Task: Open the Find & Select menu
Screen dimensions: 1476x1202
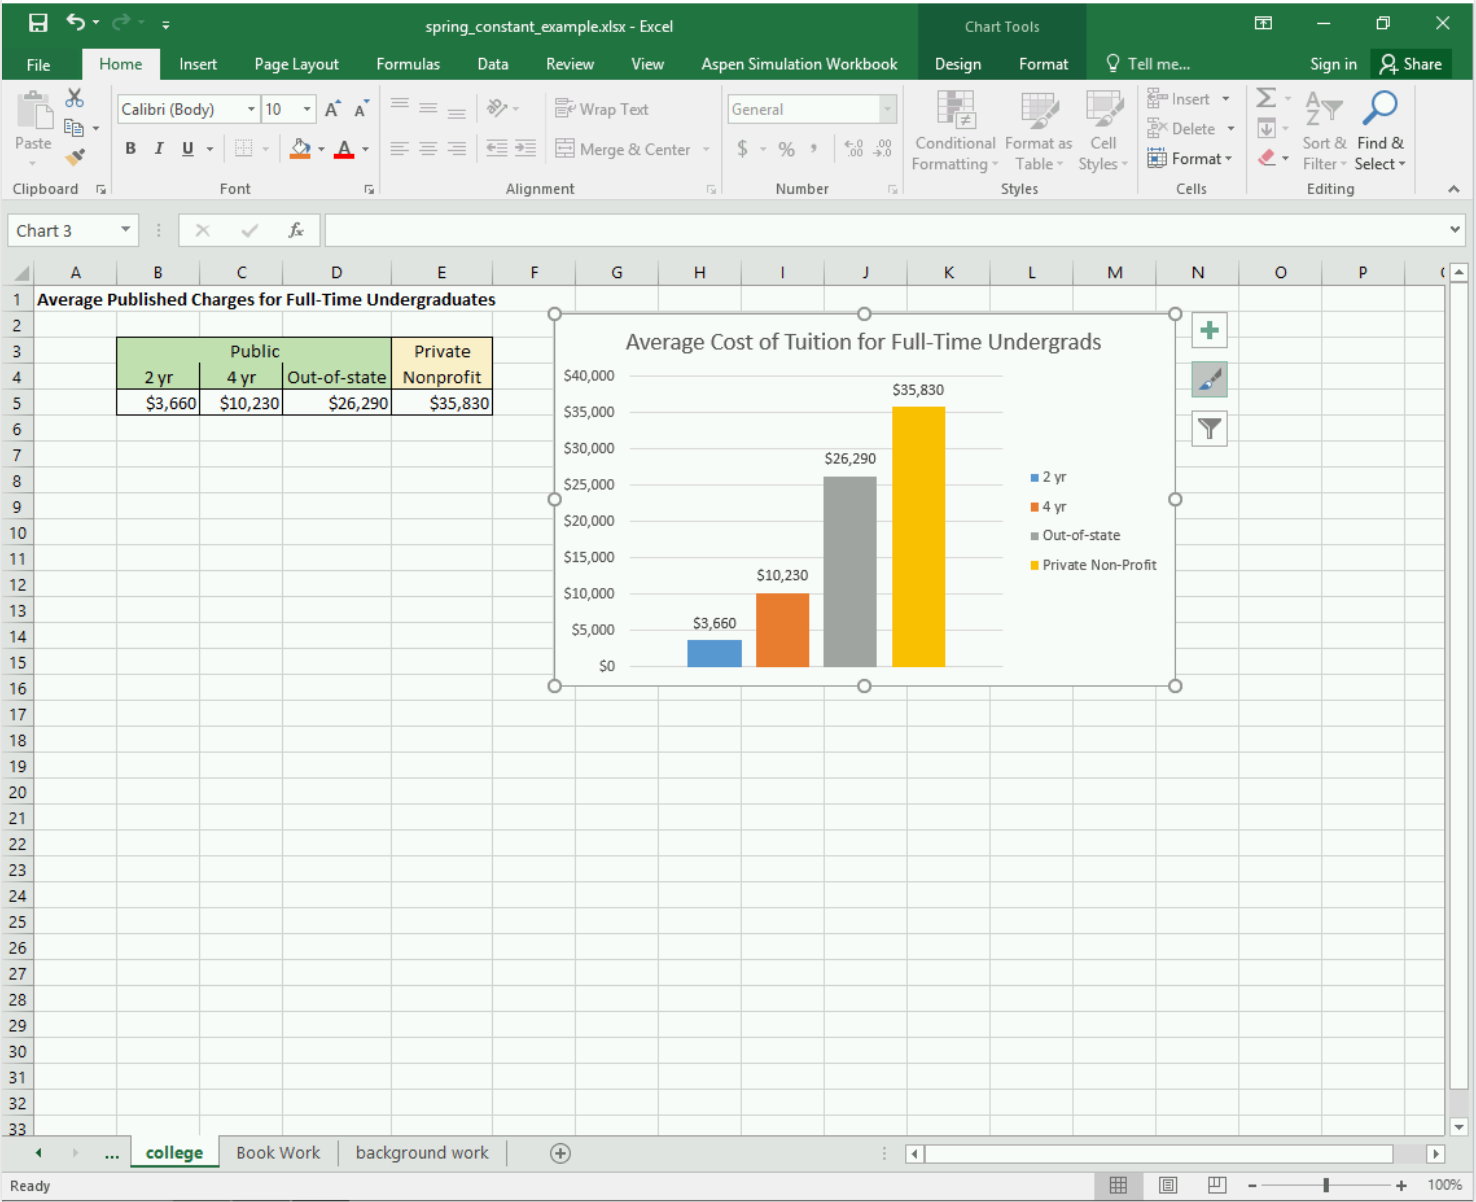Action: [x=1380, y=131]
